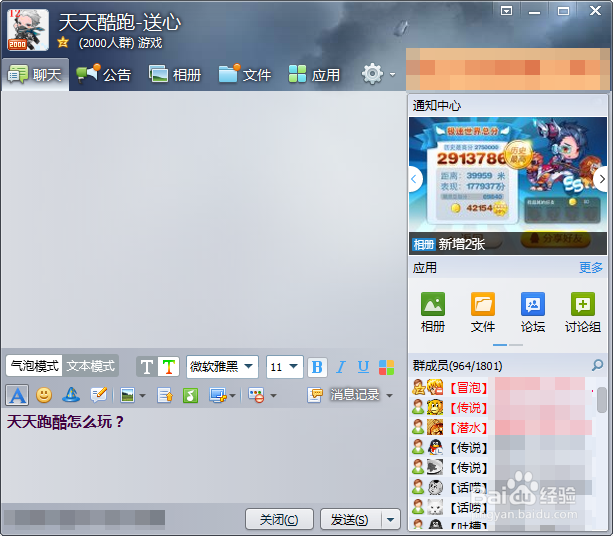Insert a picture with image icon

[127, 395]
